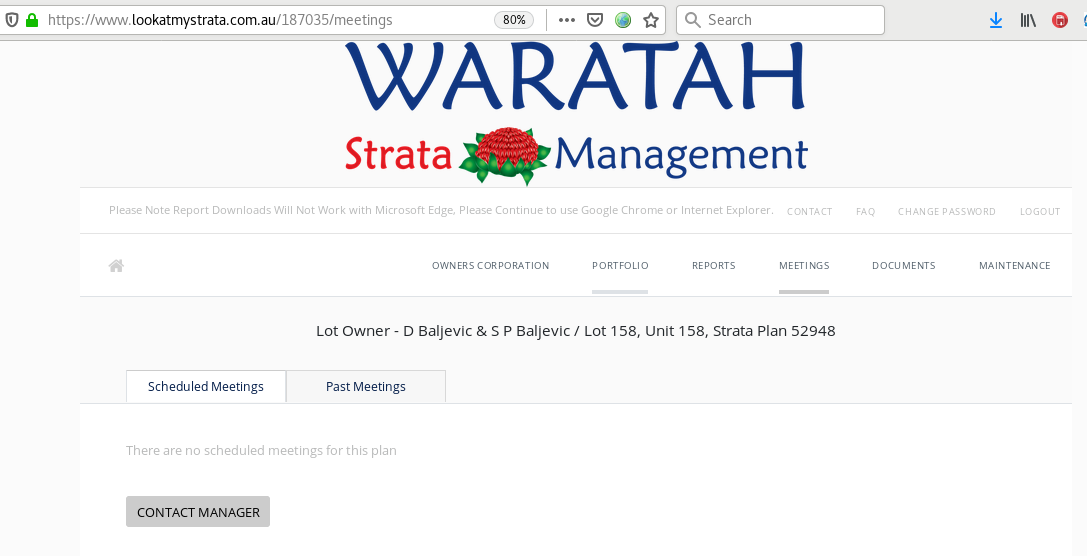
Task: Open the Maintenance menu item
Action: (x=1014, y=266)
